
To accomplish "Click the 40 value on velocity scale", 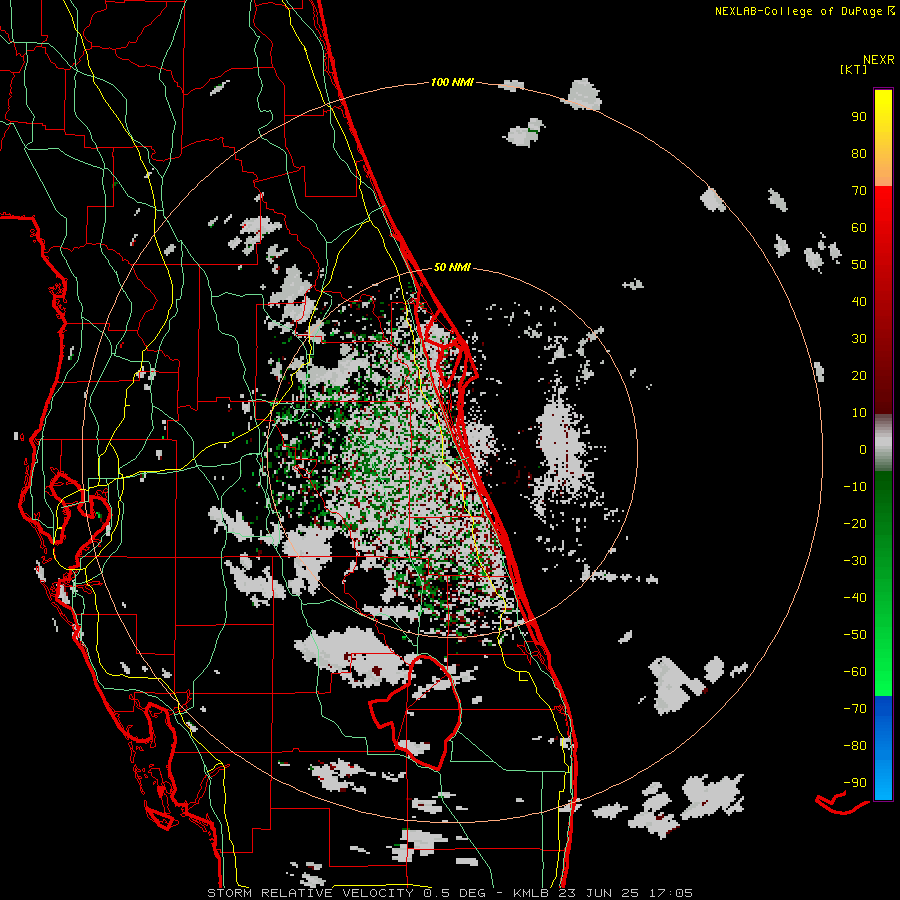I will pyautogui.click(x=859, y=302).
